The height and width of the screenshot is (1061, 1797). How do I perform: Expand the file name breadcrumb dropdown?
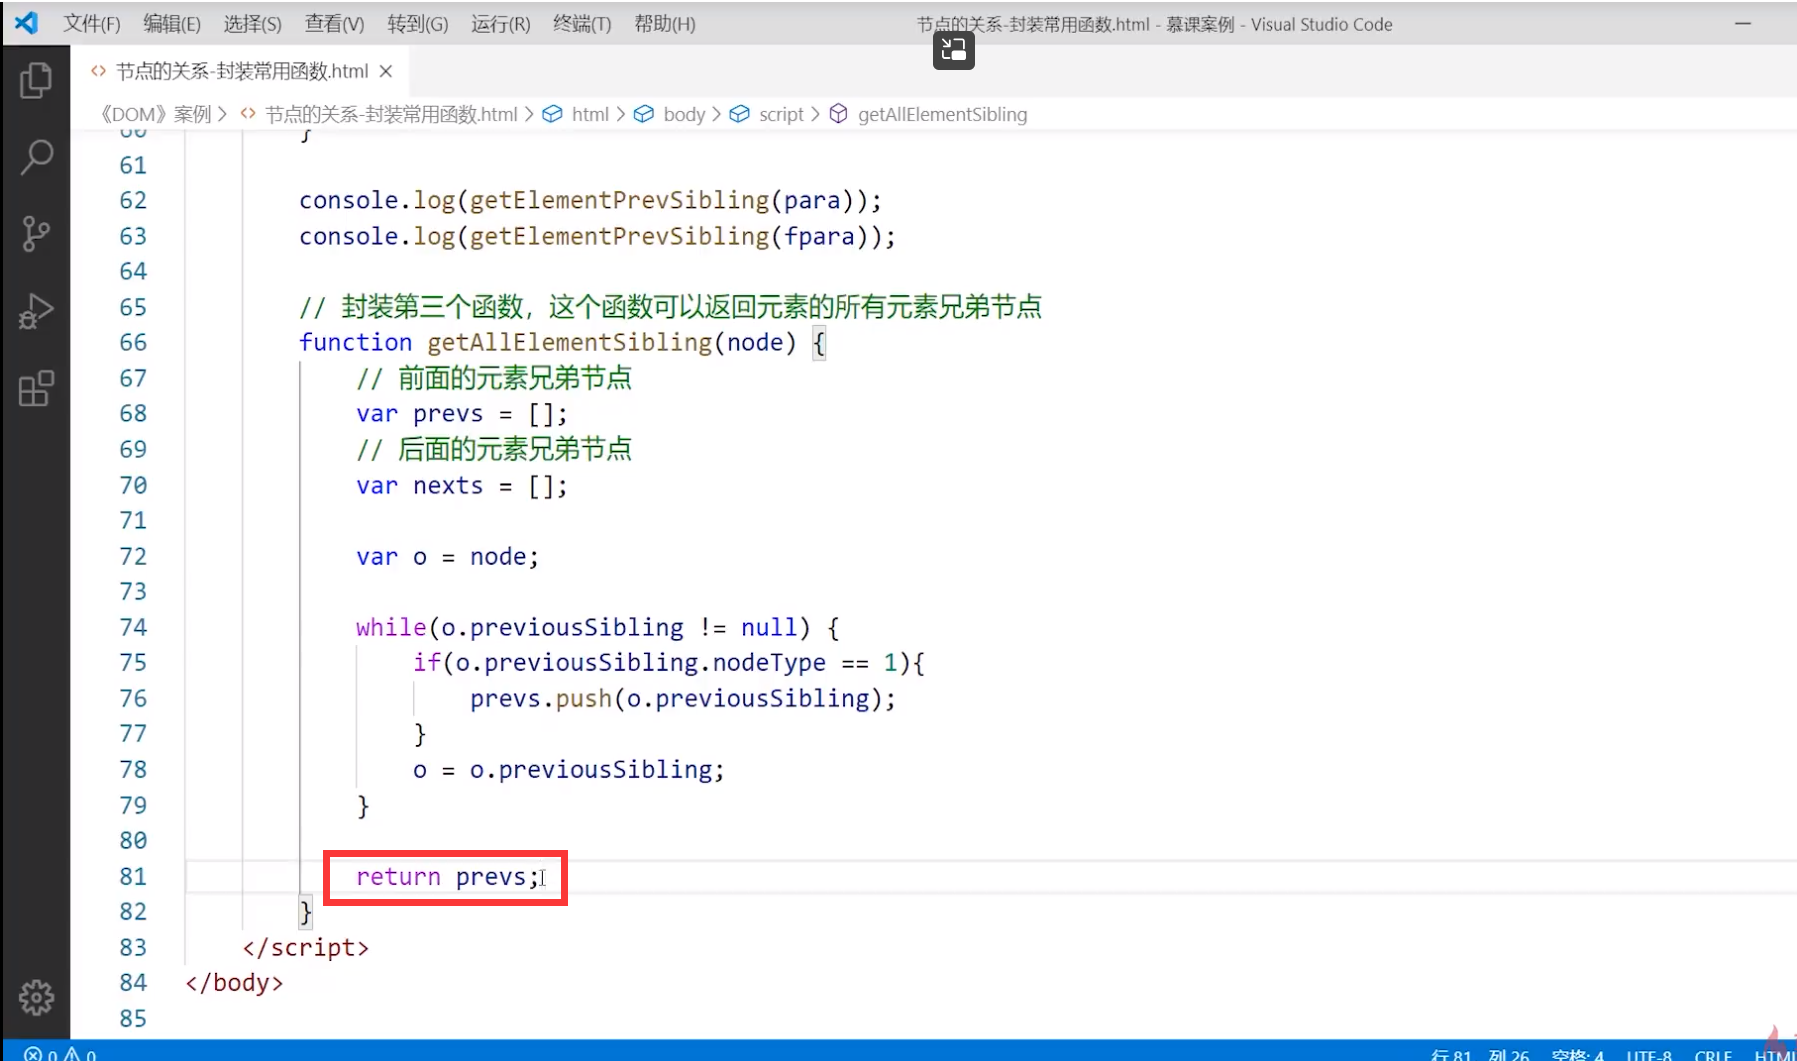click(391, 114)
